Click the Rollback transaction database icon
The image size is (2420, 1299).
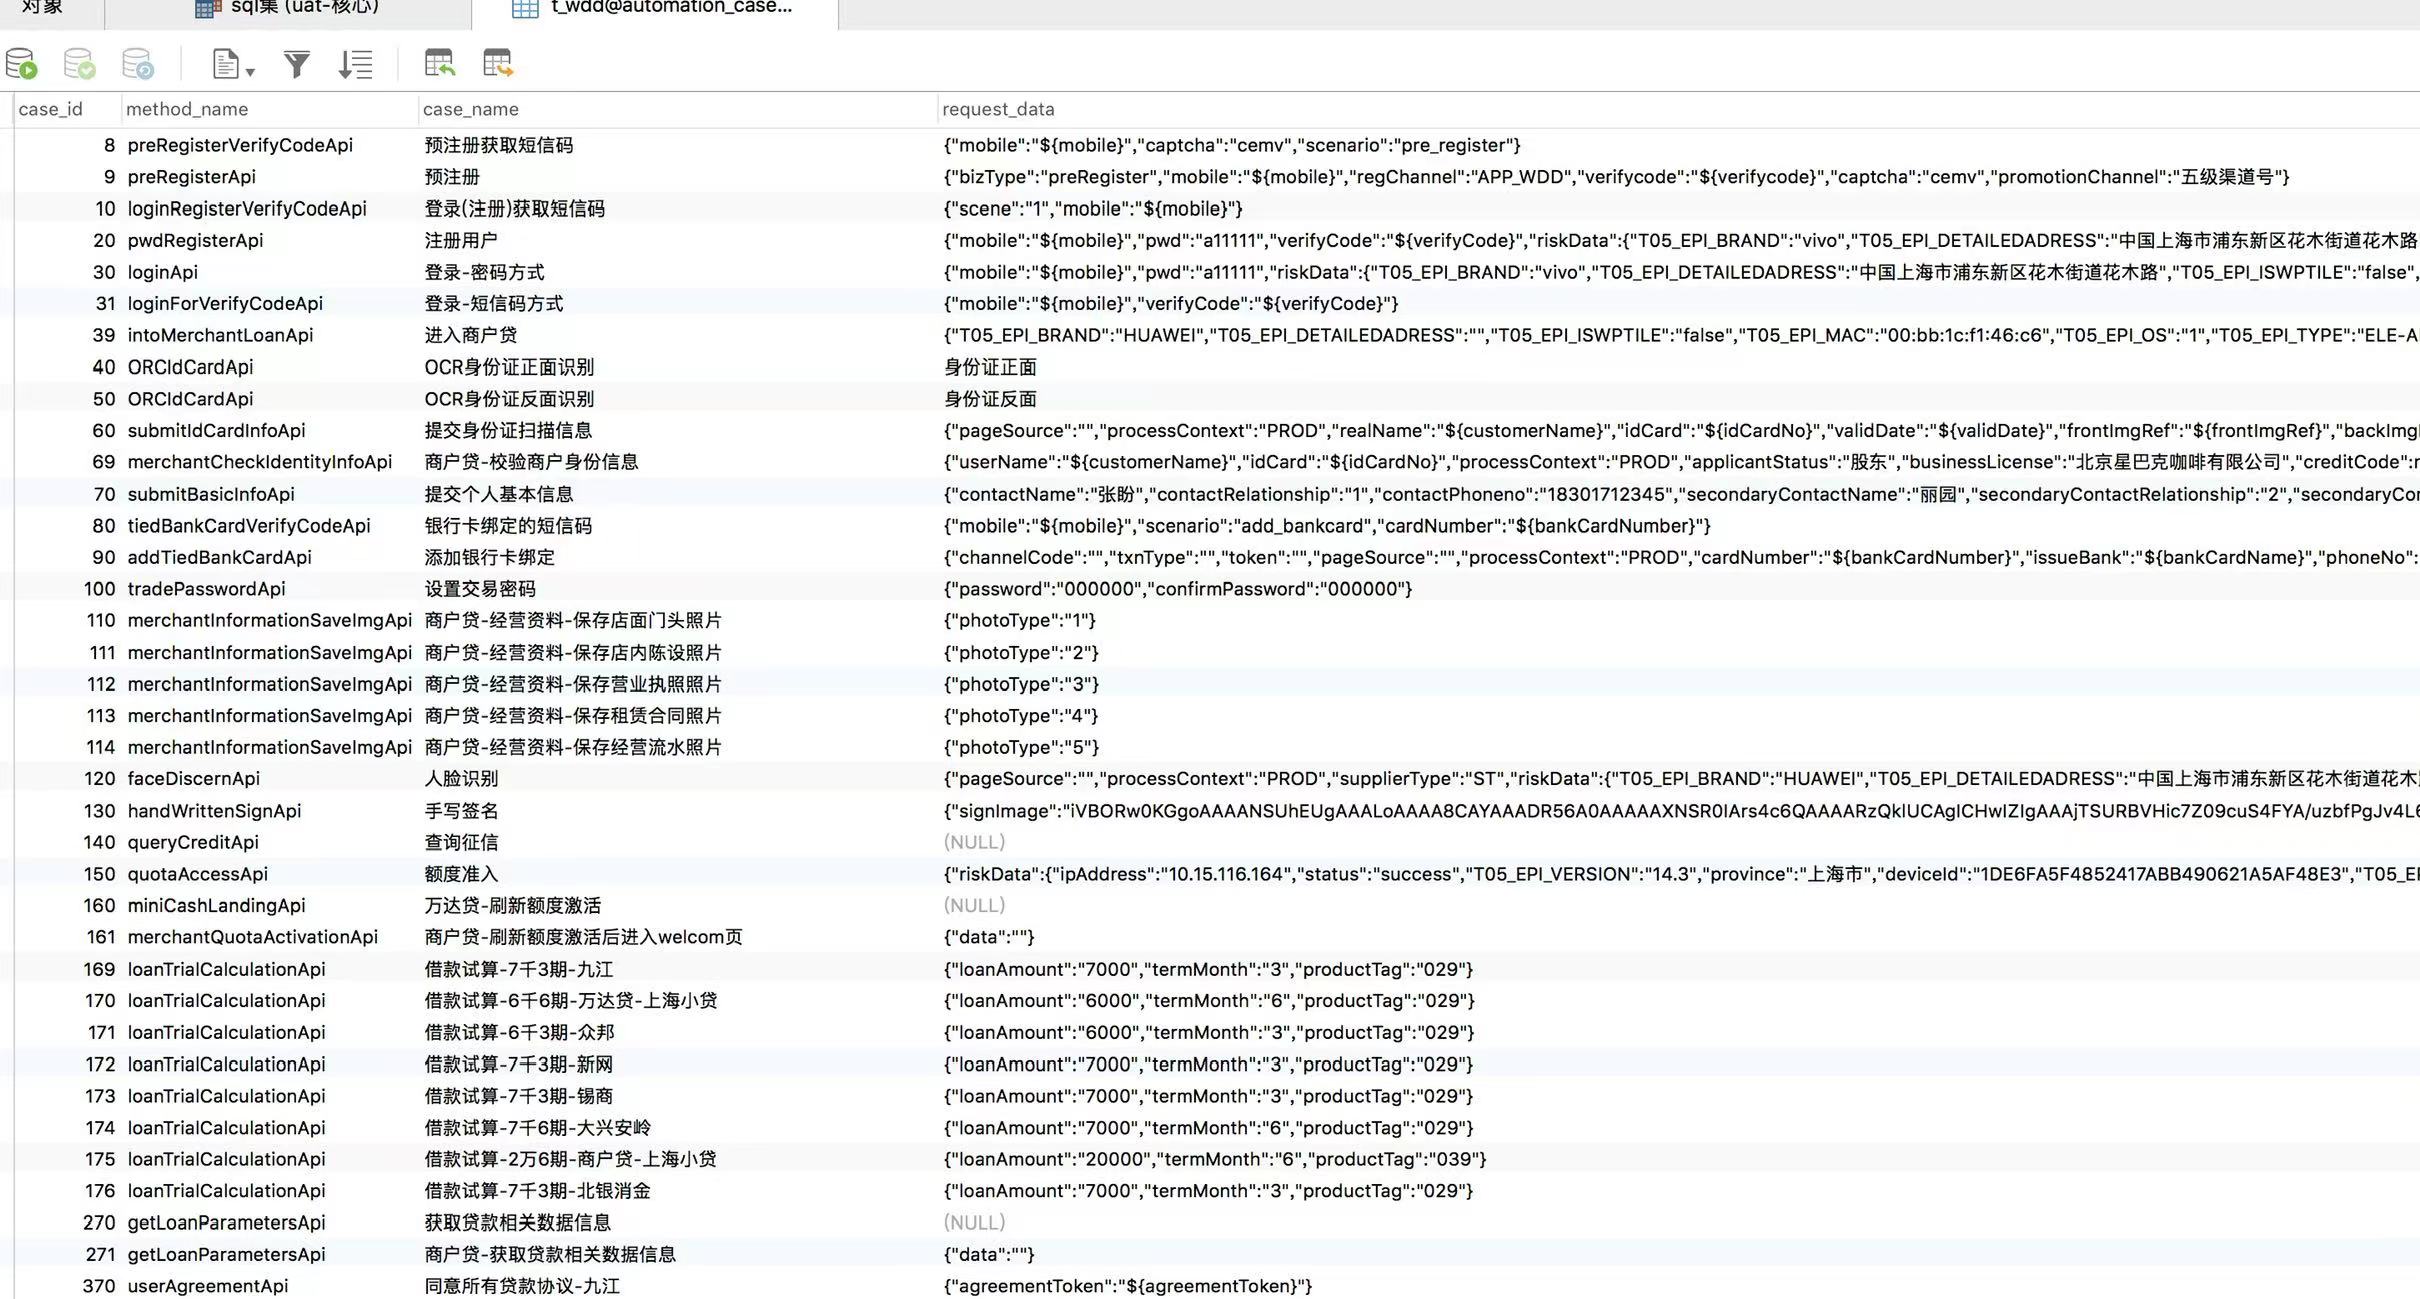[137, 64]
